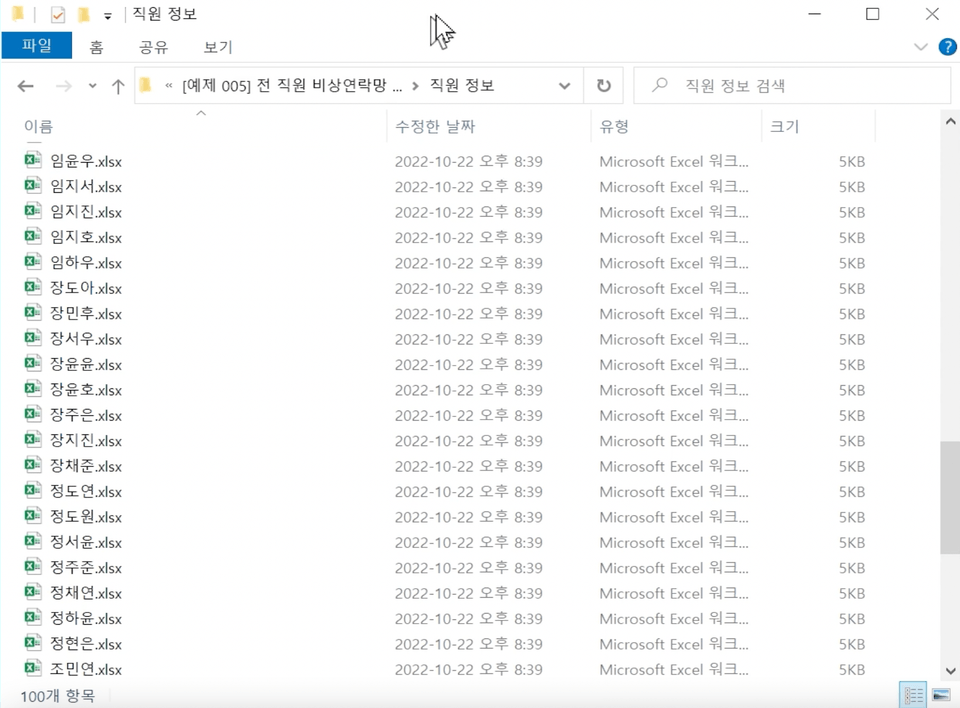Image resolution: width=960 pixels, height=708 pixels.
Task: Select the file name 정현은.xlsx
Action: point(86,644)
